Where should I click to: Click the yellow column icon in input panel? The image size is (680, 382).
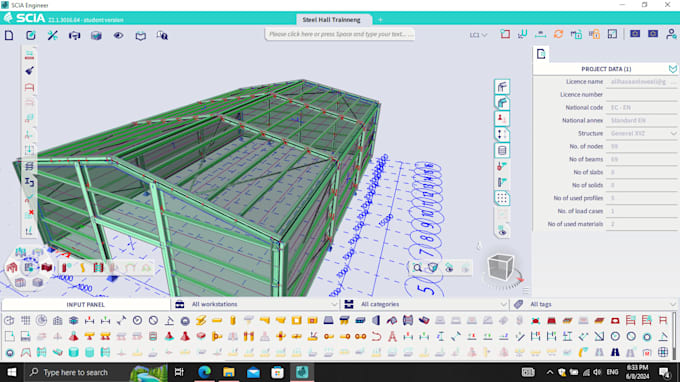click(x=233, y=320)
